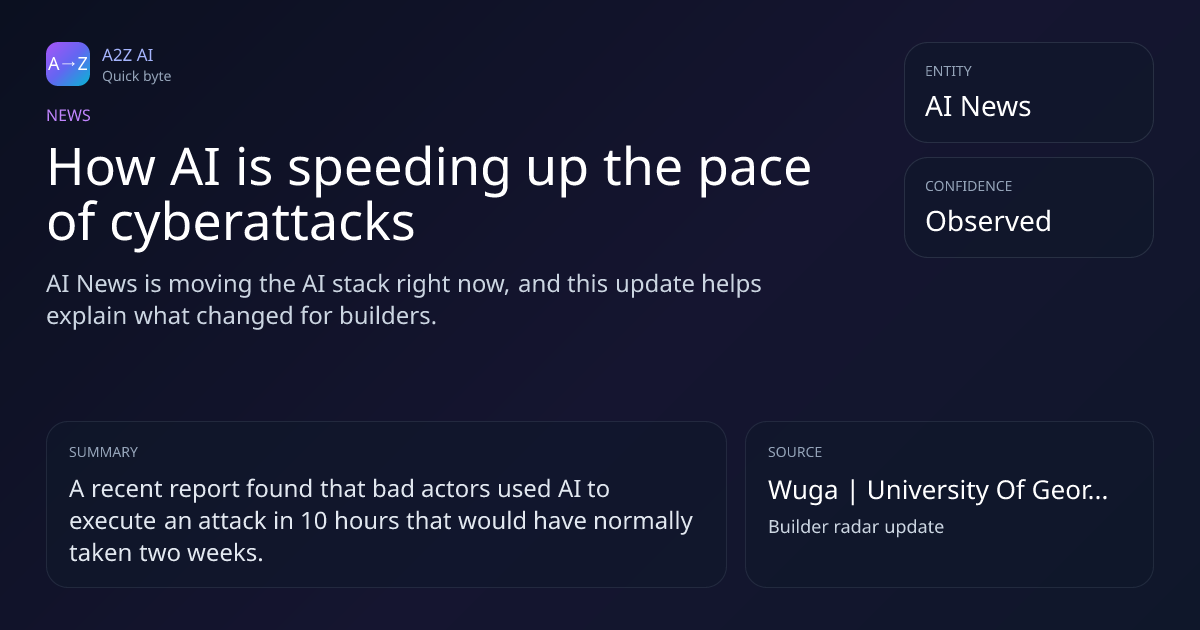
Task: Click the A→Z gradient logo icon
Action: pos(68,64)
